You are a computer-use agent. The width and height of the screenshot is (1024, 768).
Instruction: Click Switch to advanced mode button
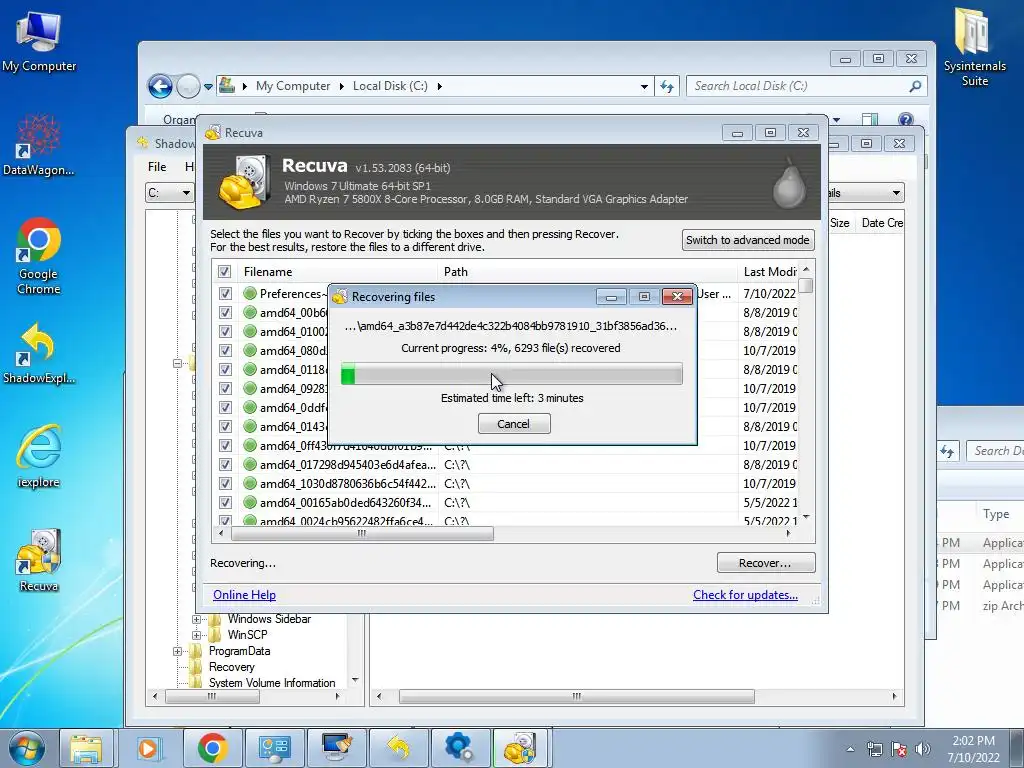click(x=748, y=240)
